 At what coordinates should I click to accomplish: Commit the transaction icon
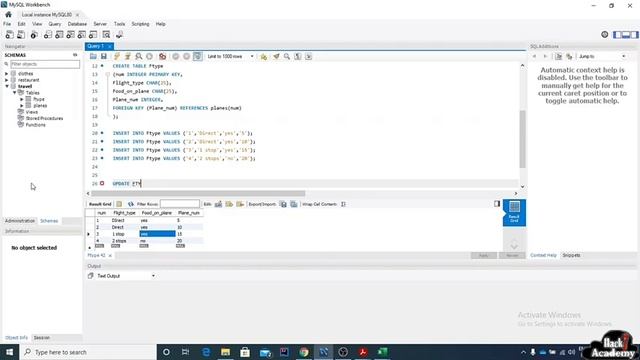click(x=176, y=56)
